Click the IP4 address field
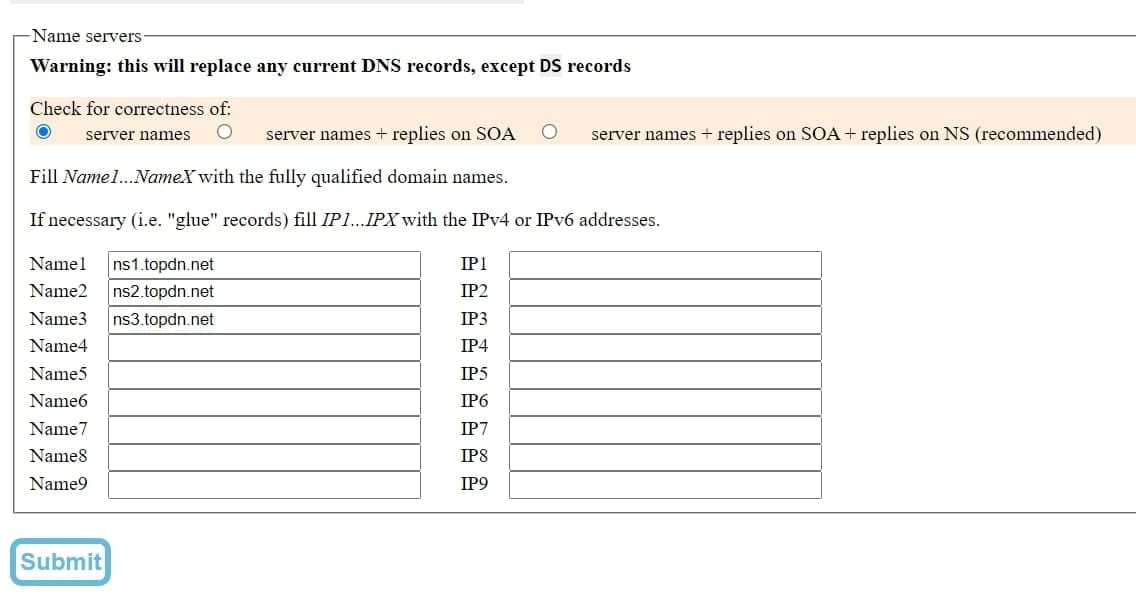 pyautogui.click(x=665, y=348)
